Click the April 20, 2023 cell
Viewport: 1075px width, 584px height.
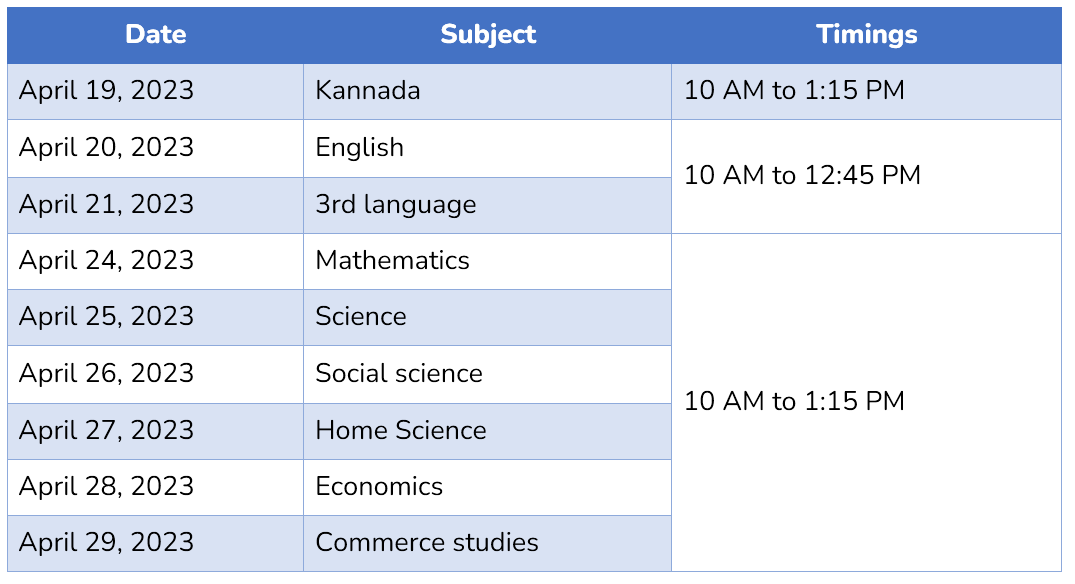[x=156, y=149]
